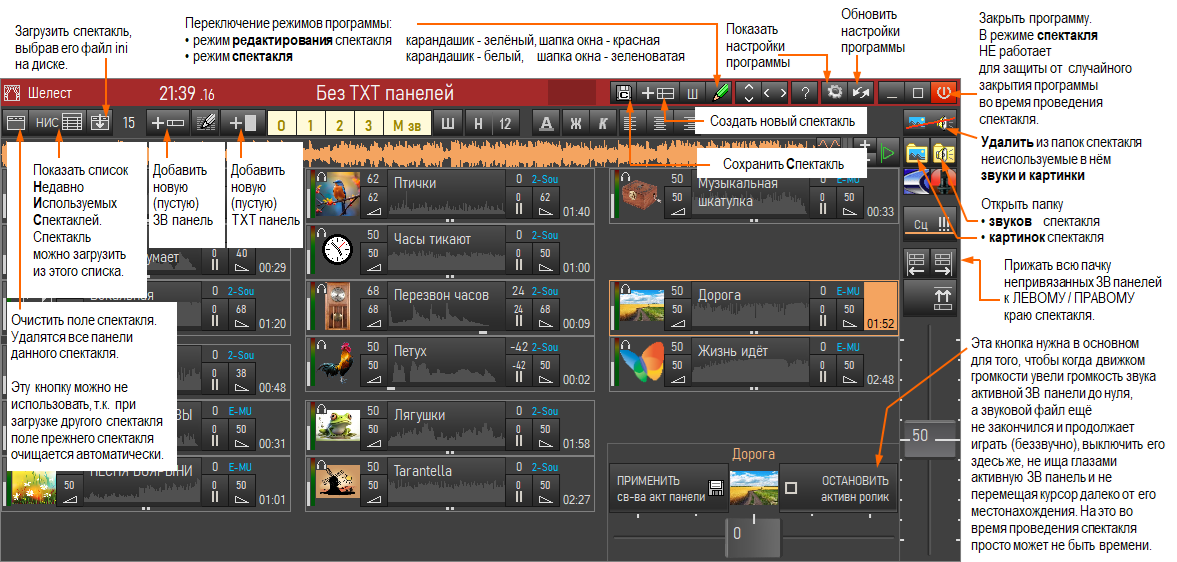This screenshot has width=1177, height=562.
Task: Click the left arrow in title bar
Action: [768, 93]
